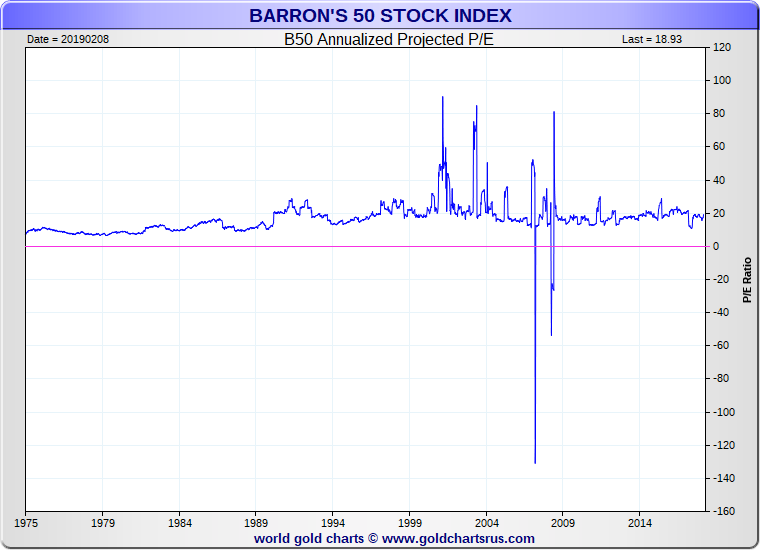The width and height of the screenshot is (760, 550).
Task: Click the -60 y-axis tick label
Action: tap(721, 346)
